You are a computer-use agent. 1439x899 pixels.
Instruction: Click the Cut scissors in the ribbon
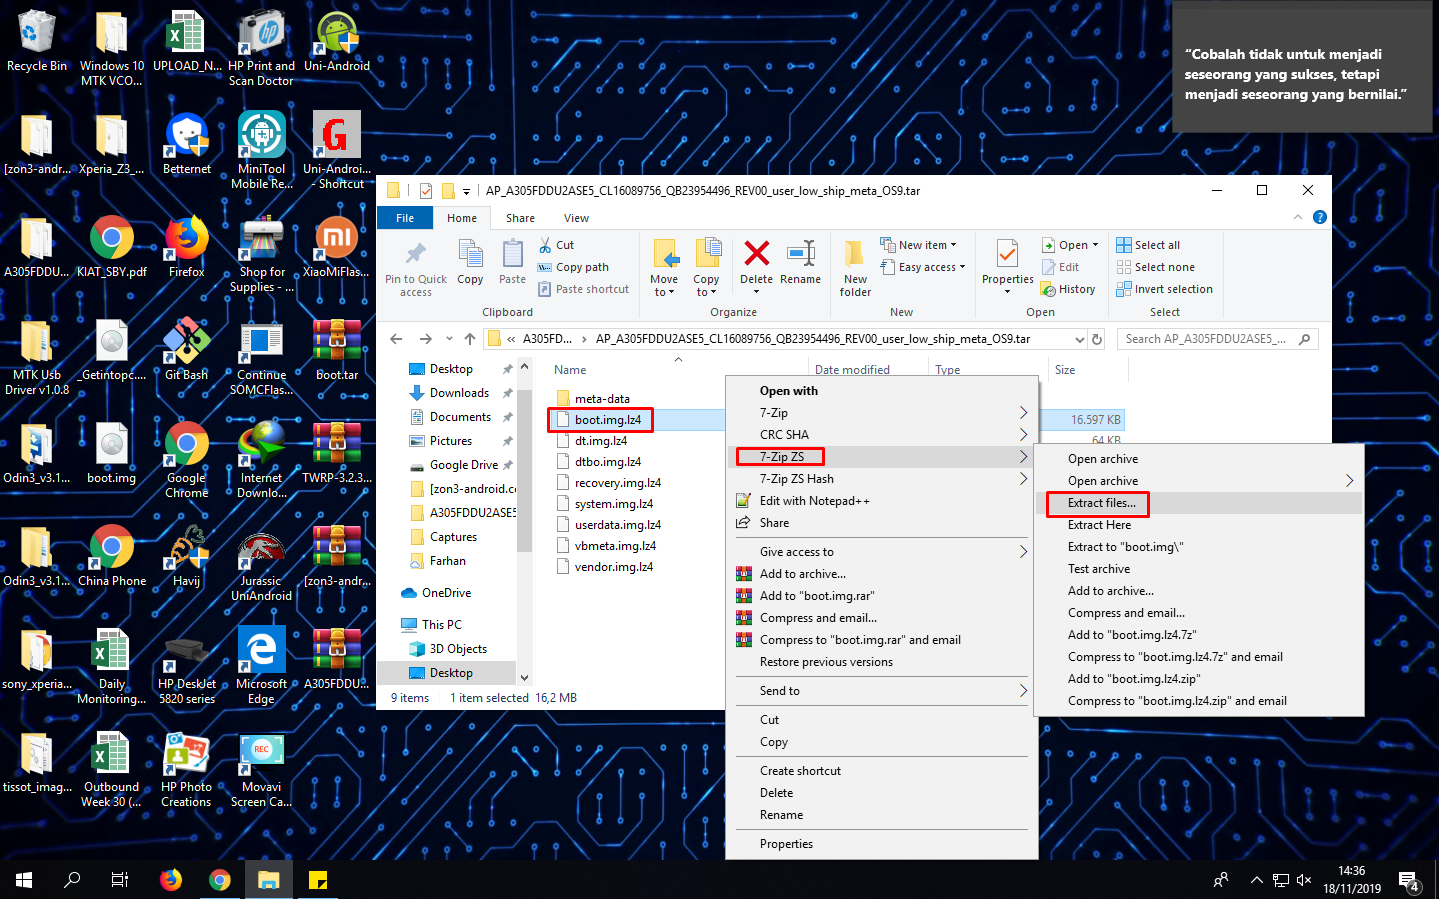pos(545,245)
